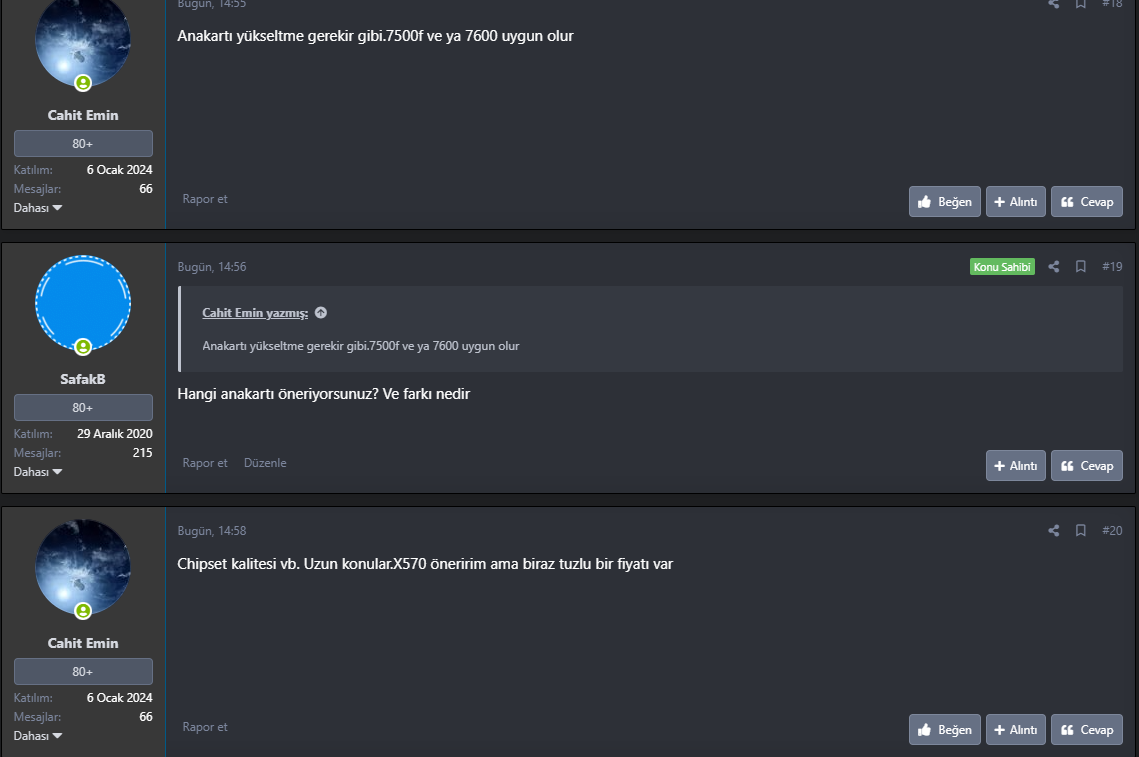The image size is (1139, 757).
Task: Report SafakB's post via Rapor et
Action: point(205,463)
